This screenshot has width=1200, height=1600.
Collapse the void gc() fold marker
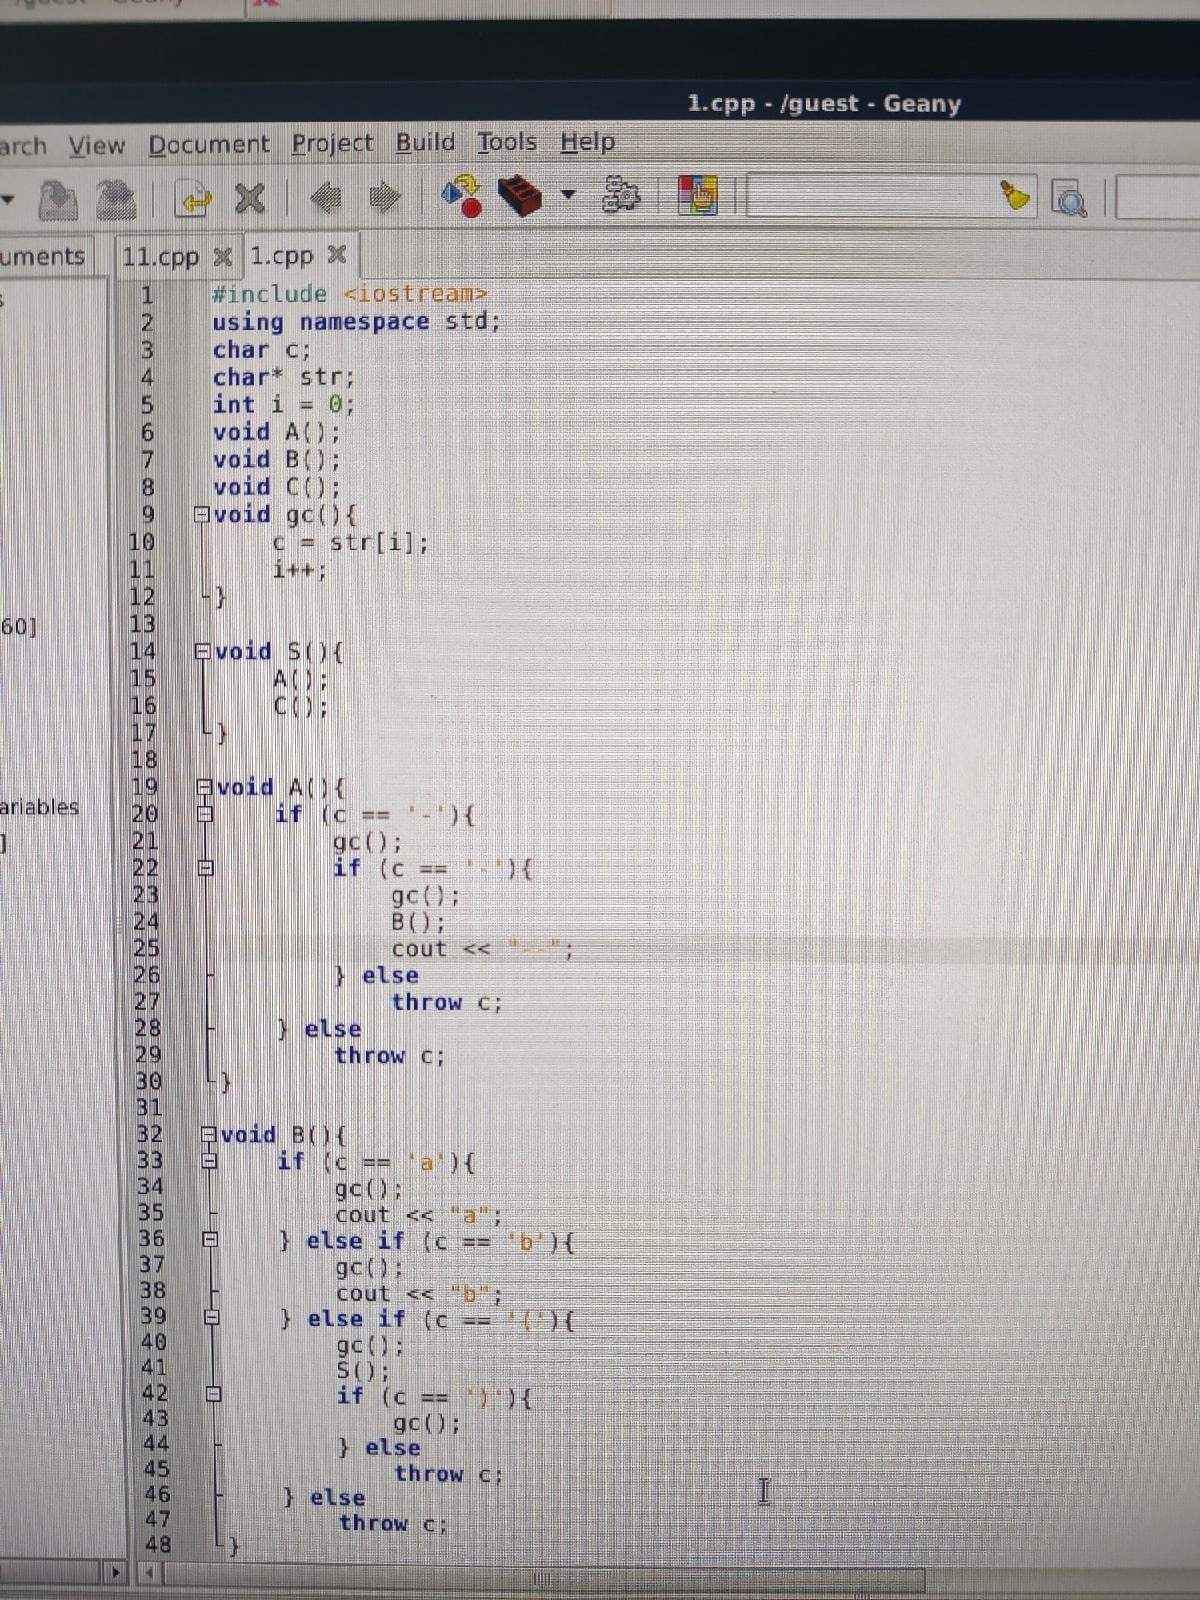pyautogui.click(x=201, y=515)
